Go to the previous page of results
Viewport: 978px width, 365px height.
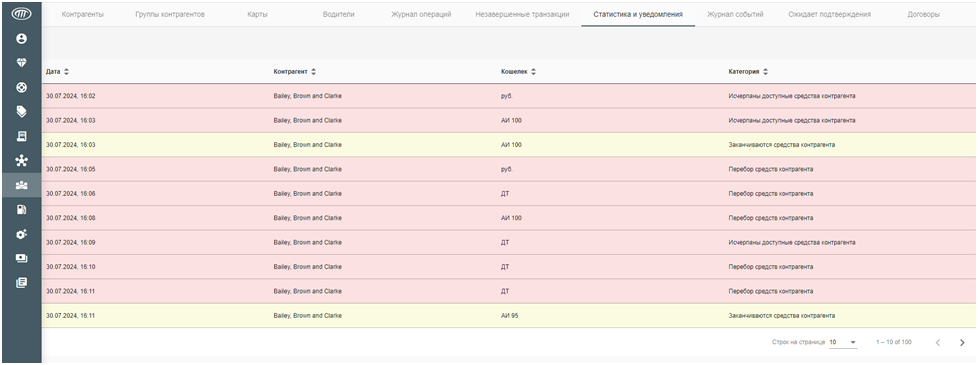click(937, 342)
